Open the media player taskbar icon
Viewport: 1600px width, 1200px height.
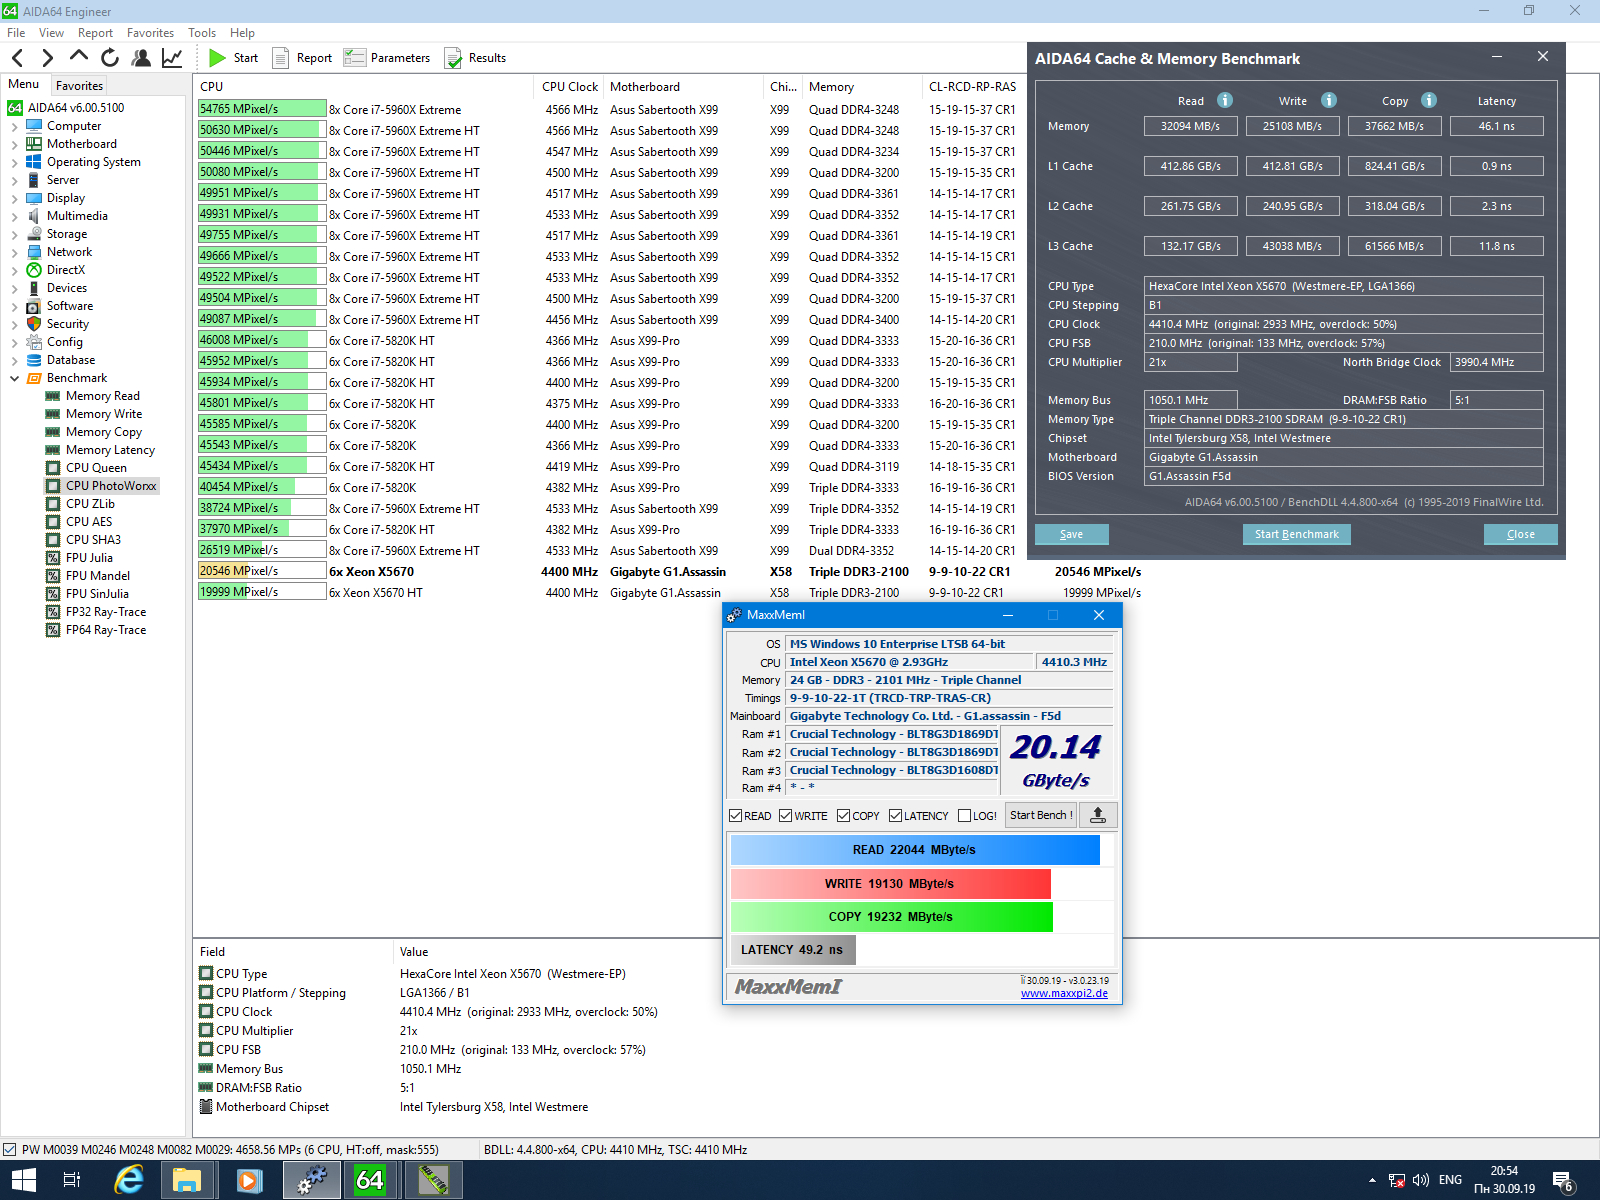[248, 1180]
